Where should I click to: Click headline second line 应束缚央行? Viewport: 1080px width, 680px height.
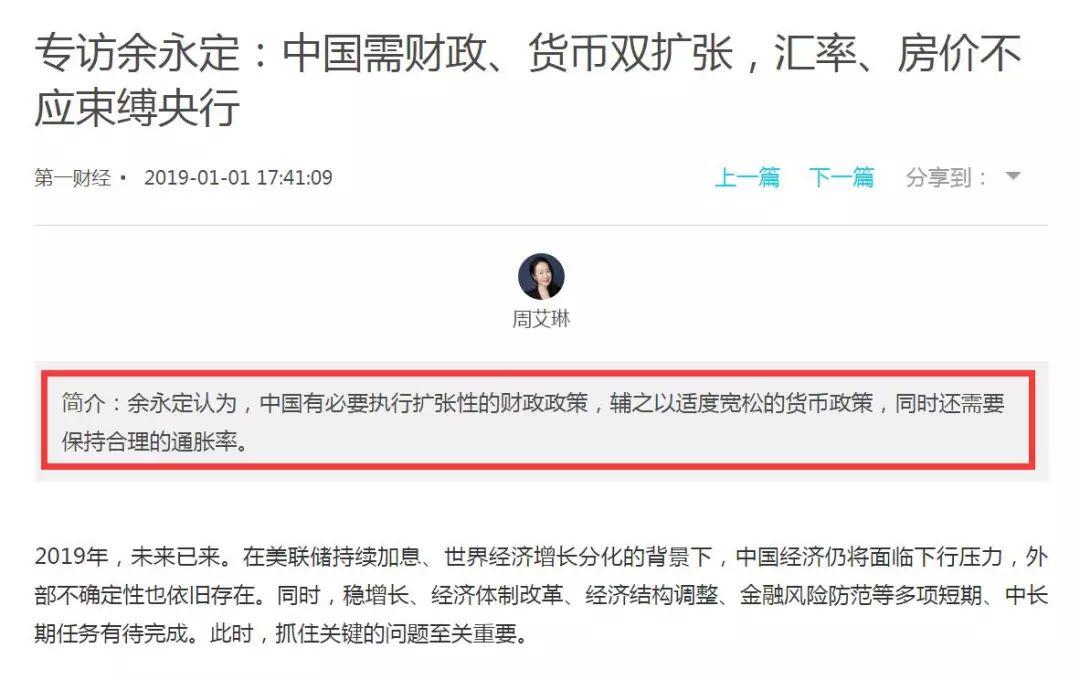[x=138, y=108]
